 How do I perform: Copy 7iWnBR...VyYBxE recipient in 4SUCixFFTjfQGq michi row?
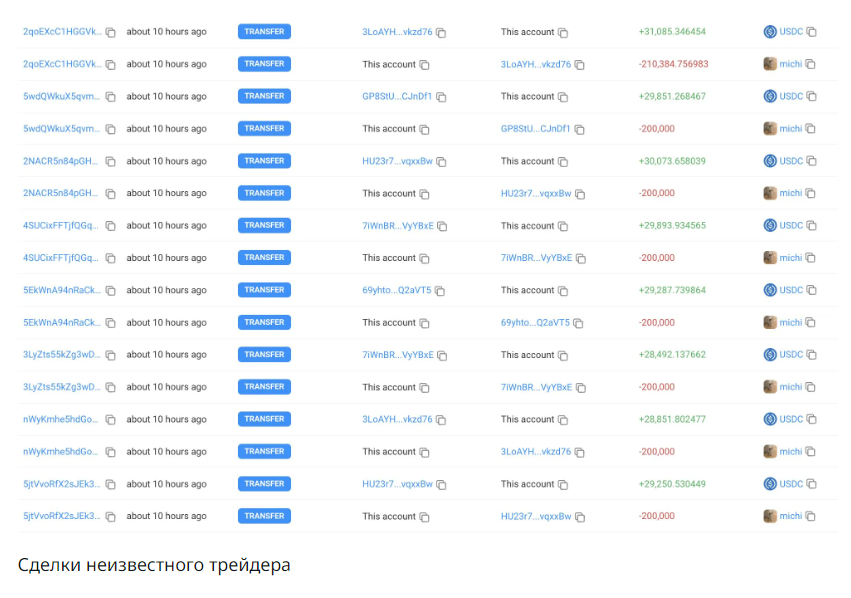tap(581, 258)
